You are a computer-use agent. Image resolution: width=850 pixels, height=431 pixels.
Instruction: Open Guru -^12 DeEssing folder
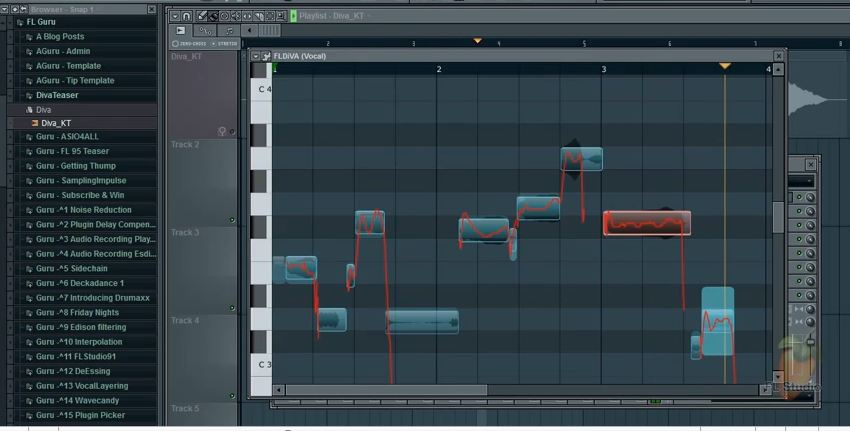click(73, 371)
